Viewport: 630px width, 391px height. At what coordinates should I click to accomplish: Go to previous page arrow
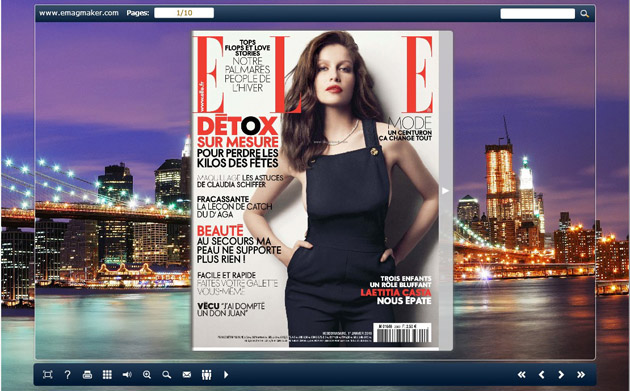[x=542, y=375]
